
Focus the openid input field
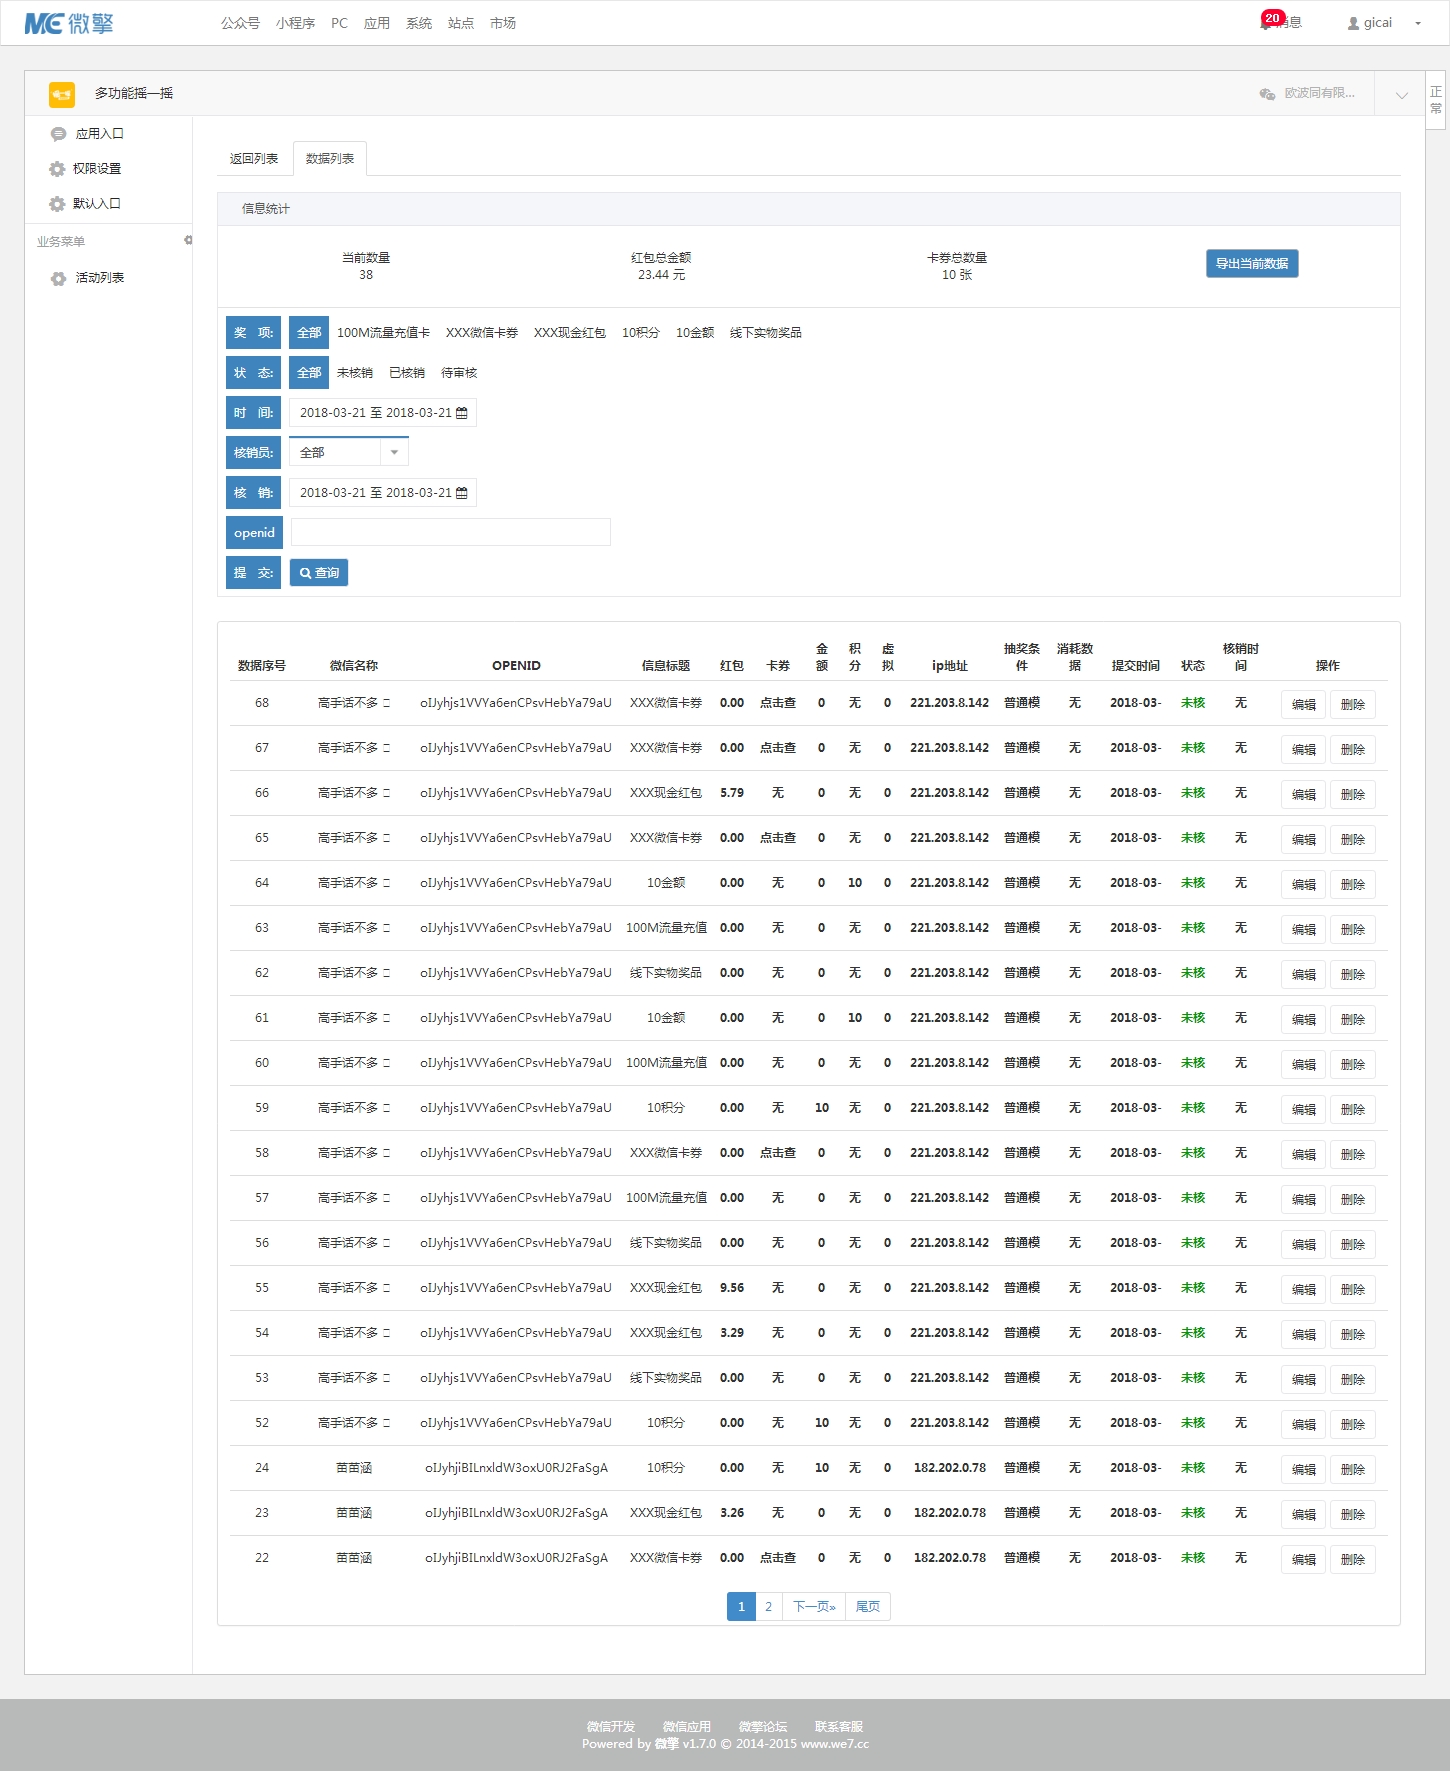450,532
